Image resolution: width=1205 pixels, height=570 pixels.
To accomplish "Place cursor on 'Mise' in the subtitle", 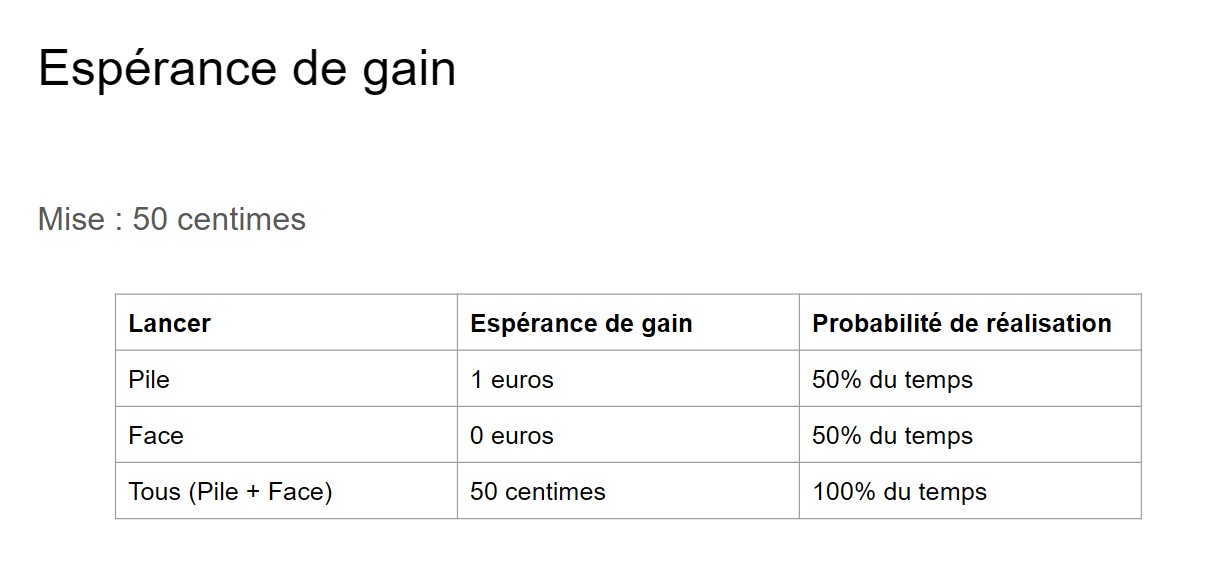I will [70, 219].
